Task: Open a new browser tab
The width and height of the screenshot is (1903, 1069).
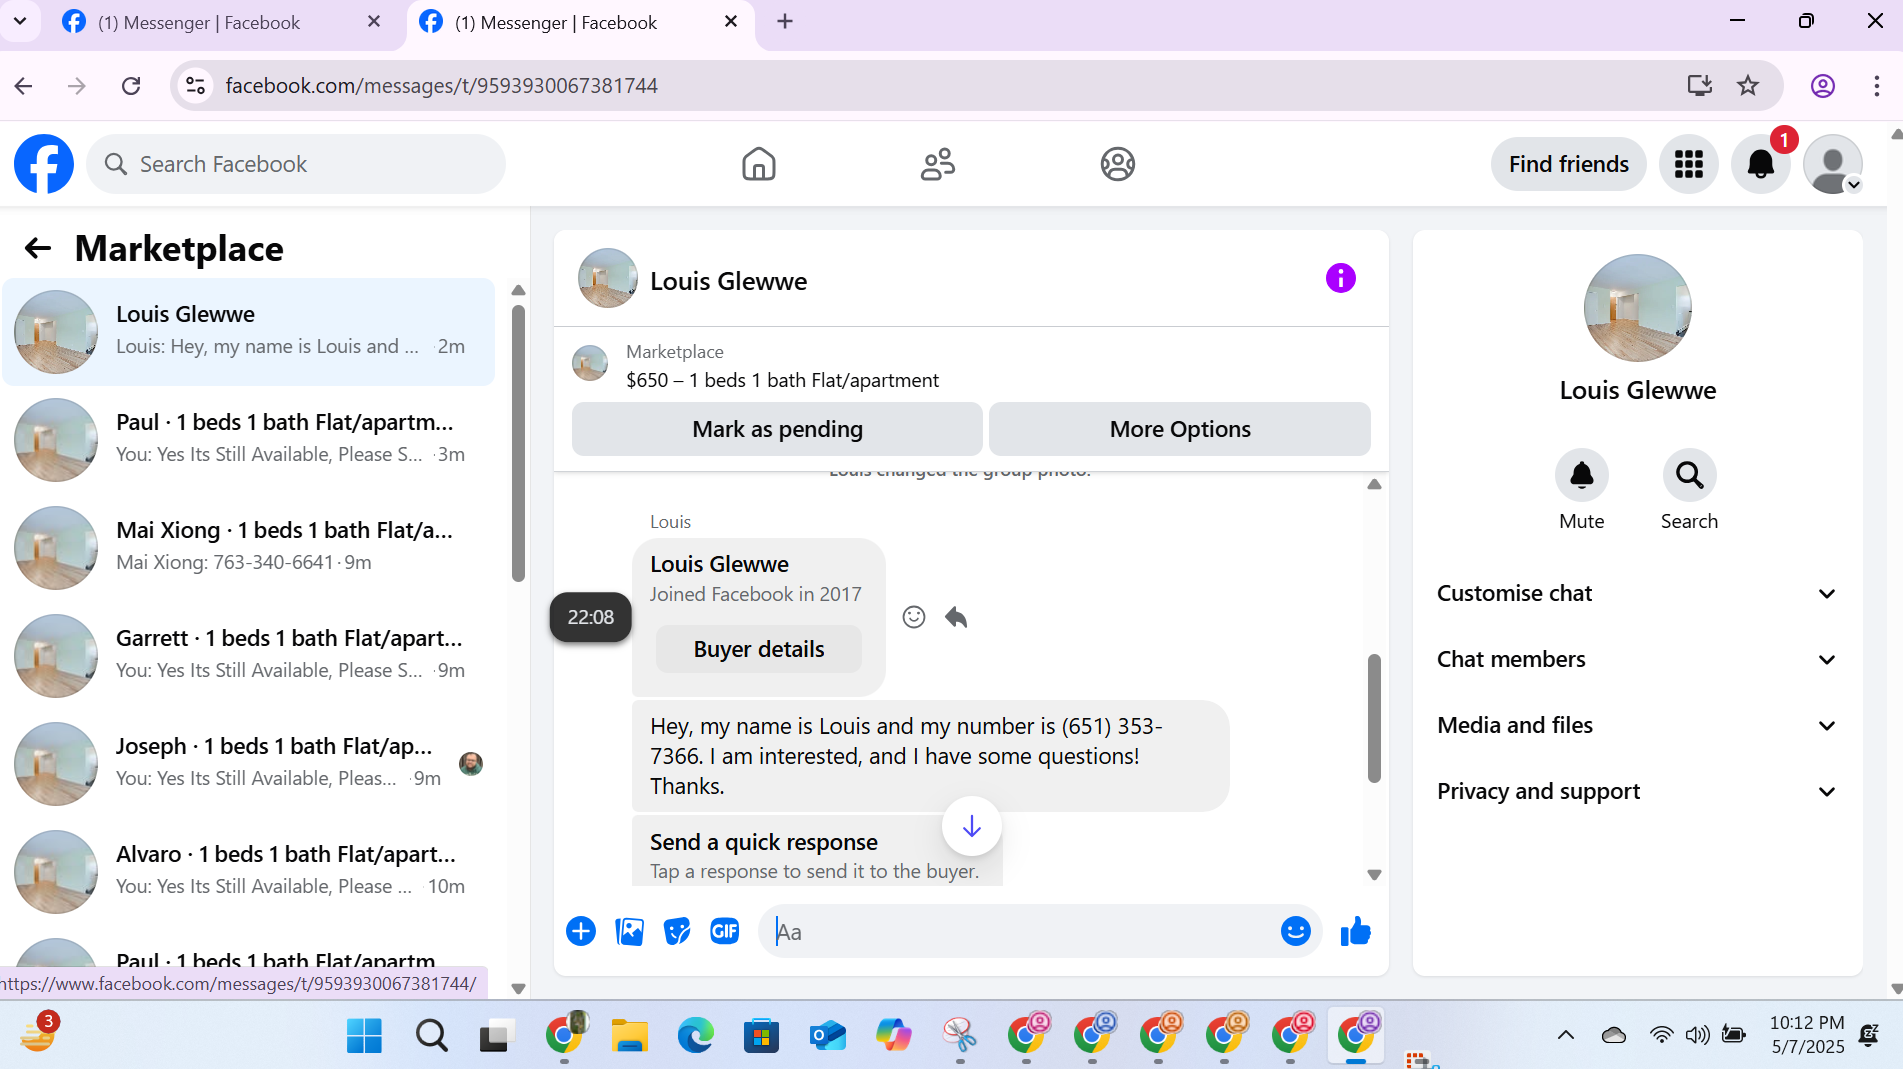Action: 785,22
